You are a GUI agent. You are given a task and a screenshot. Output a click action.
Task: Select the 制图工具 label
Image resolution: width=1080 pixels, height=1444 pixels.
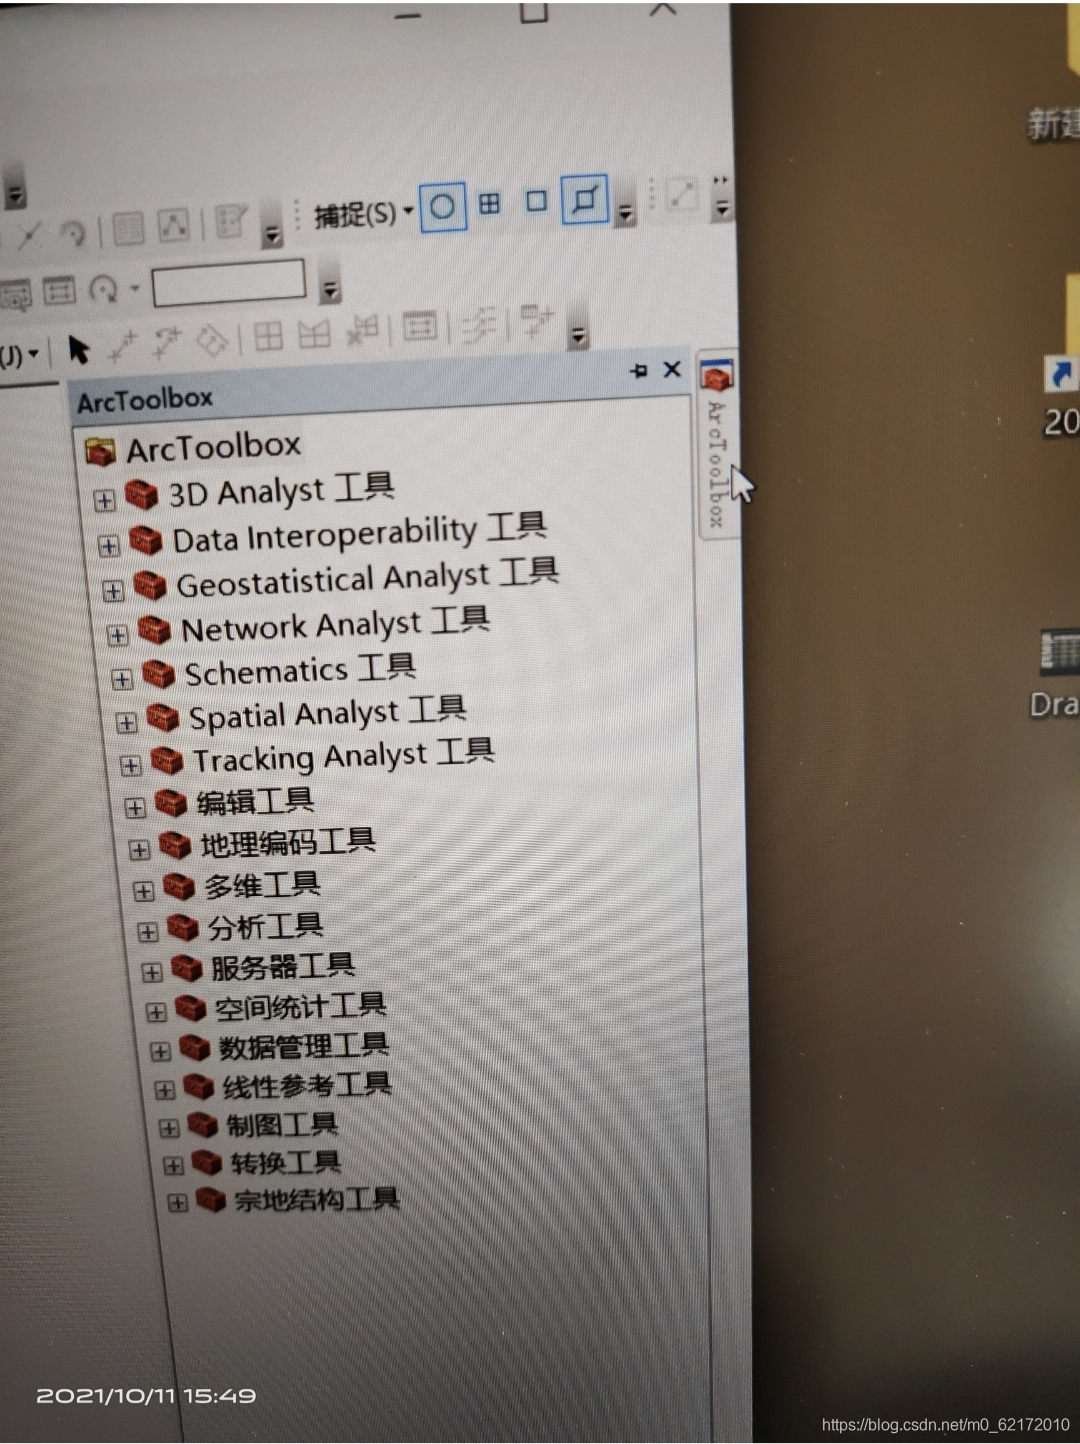coord(281,1124)
